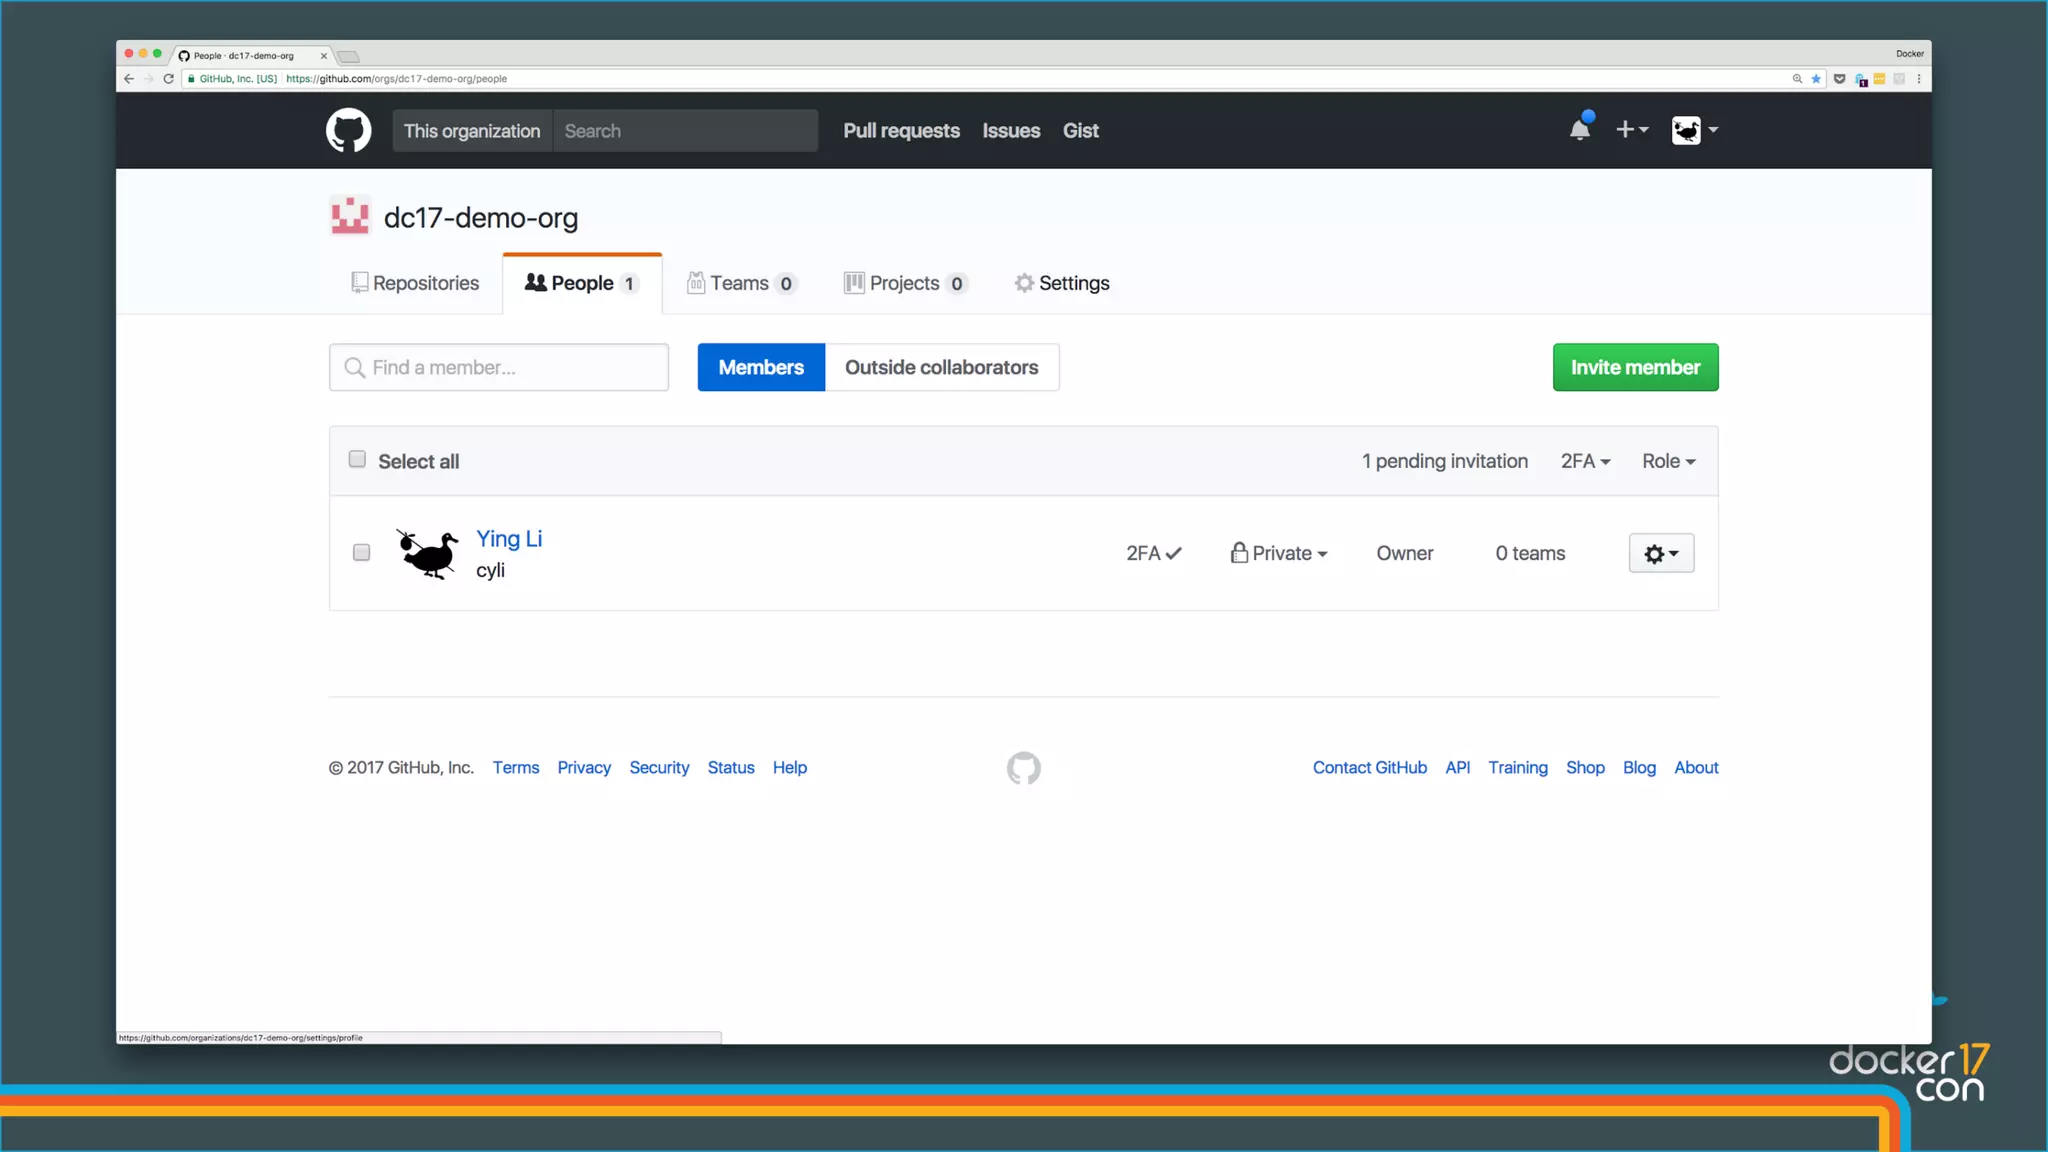Click the Find a member search field
2048x1152 pixels.
click(x=499, y=367)
